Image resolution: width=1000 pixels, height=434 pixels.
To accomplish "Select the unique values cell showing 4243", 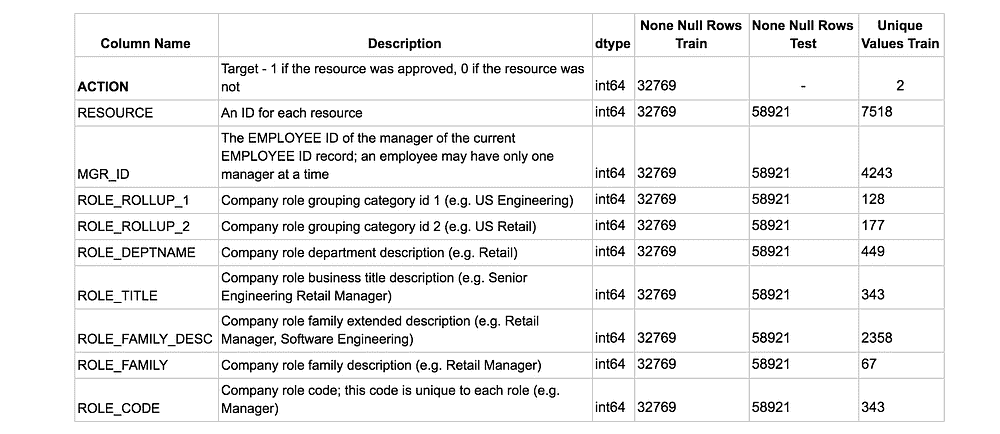I will pyautogui.click(x=876, y=173).
